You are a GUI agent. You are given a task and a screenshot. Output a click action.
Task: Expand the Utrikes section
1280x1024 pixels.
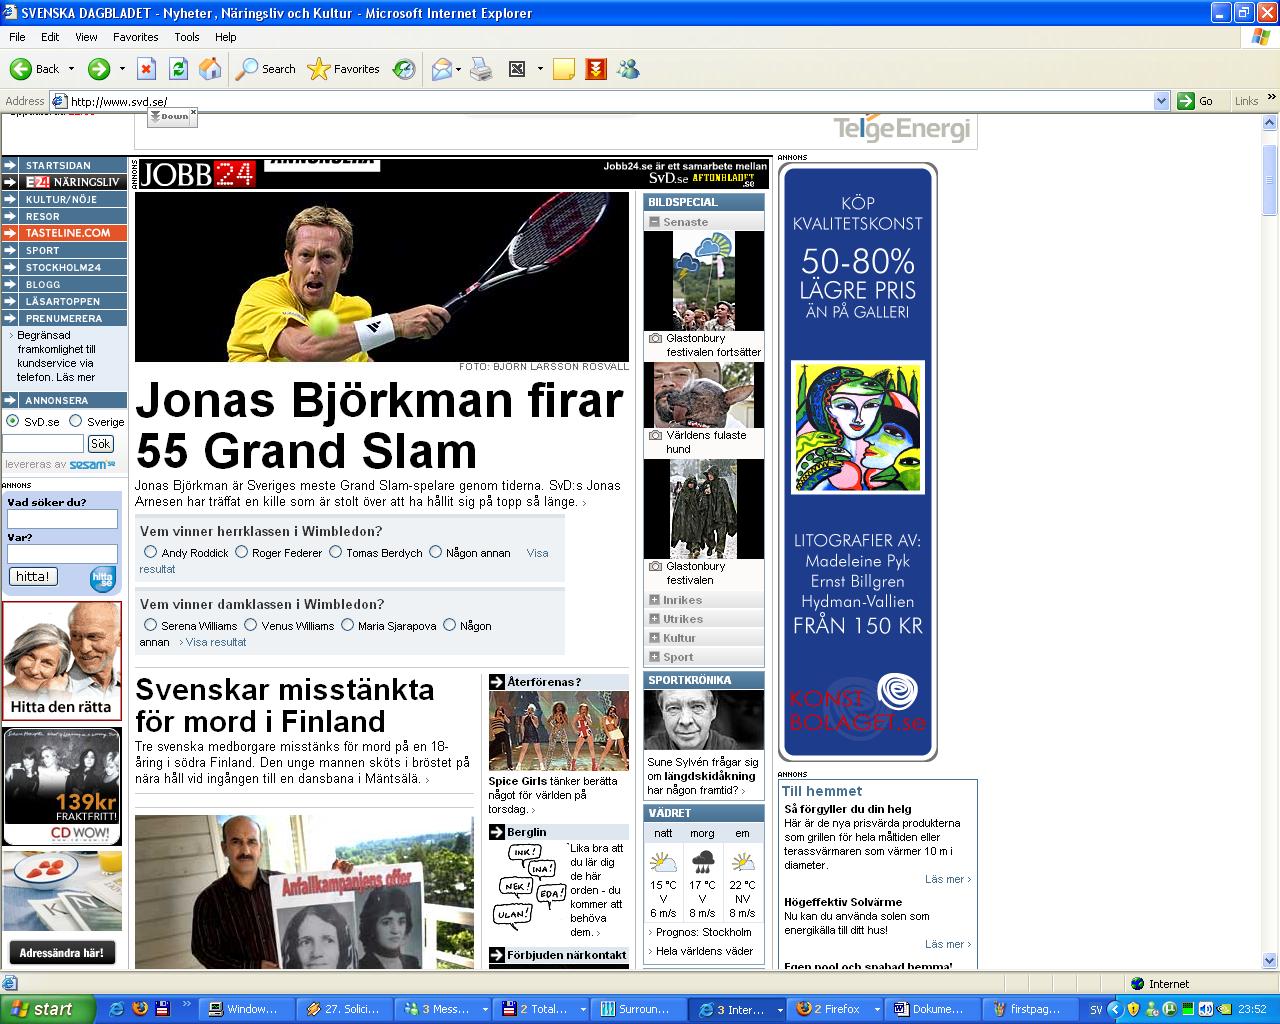coord(654,619)
